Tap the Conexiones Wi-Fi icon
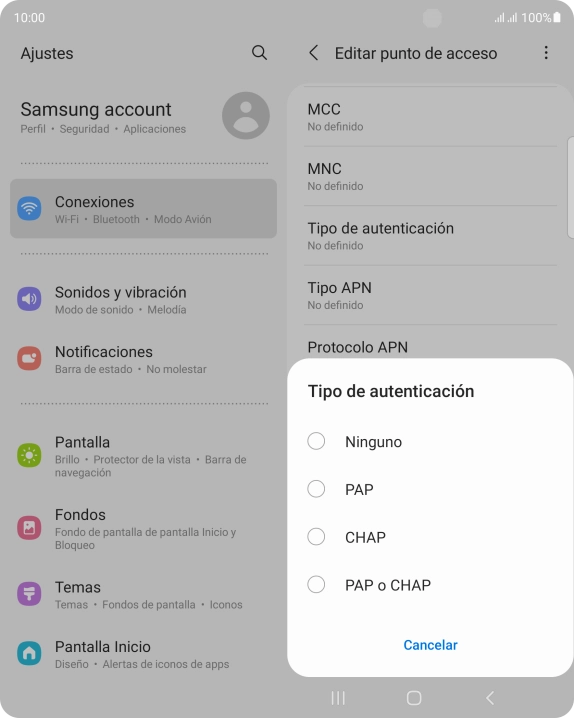 [x=29, y=208]
